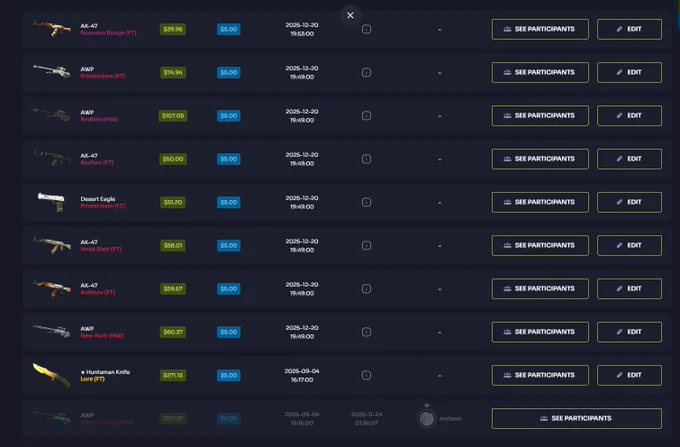See participants for AK-47 Asiimov
The image size is (680, 447).
pos(540,289)
